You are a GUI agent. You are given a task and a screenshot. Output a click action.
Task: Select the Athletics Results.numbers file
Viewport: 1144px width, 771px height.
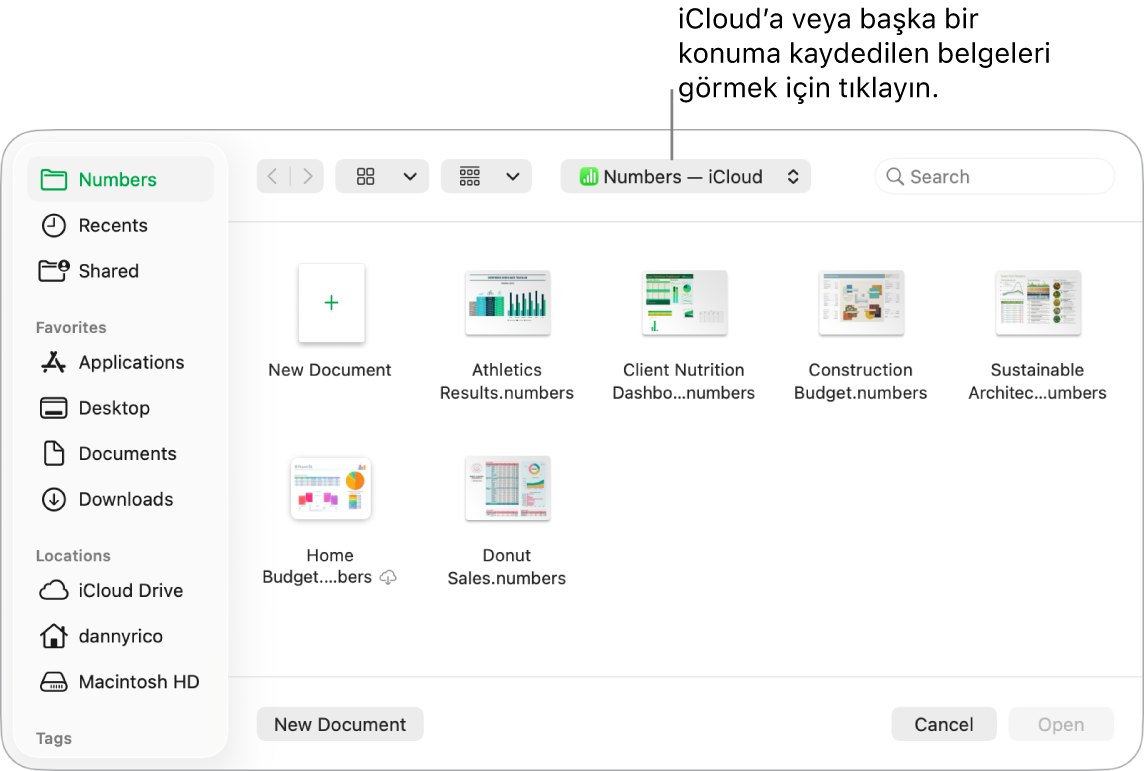pos(507,303)
